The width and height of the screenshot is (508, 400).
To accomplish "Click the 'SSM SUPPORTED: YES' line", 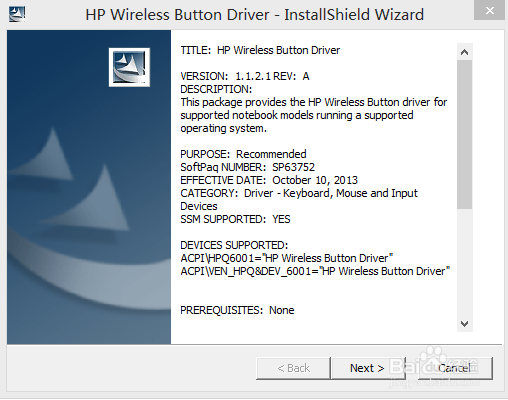I will (235, 219).
